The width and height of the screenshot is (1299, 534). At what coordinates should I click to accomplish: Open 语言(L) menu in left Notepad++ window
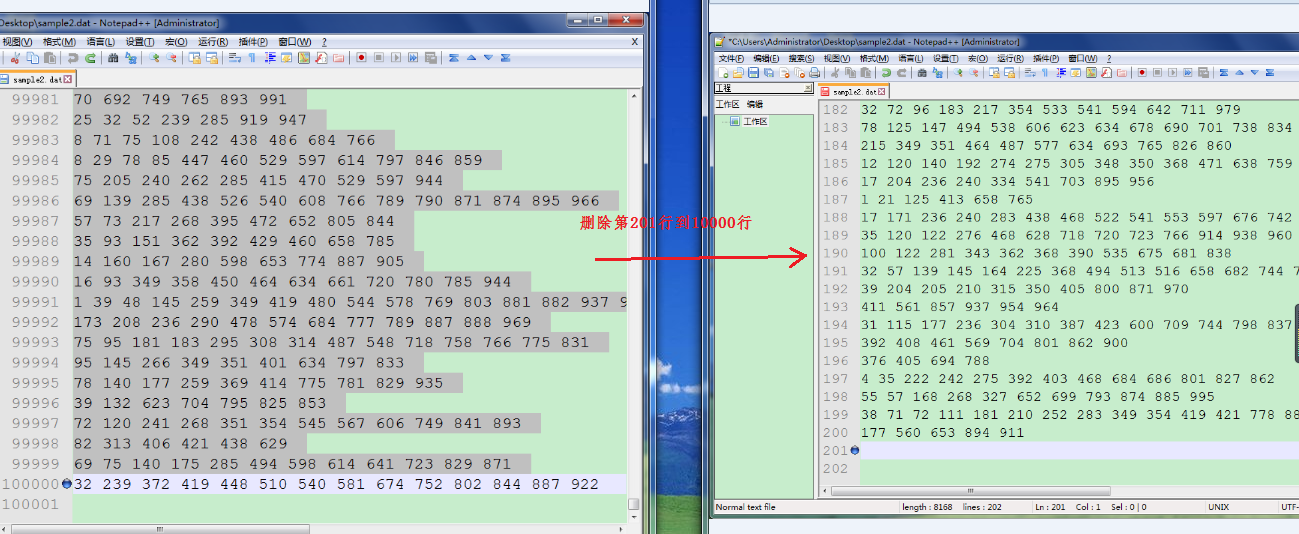click(x=100, y=42)
